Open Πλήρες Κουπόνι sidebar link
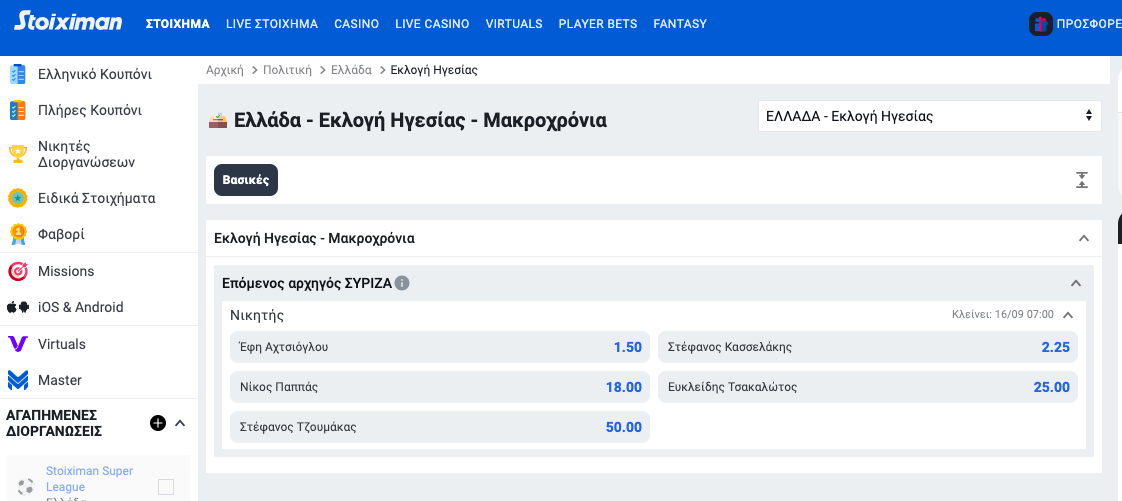This screenshot has height=501, width=1122. click(89, 110)
